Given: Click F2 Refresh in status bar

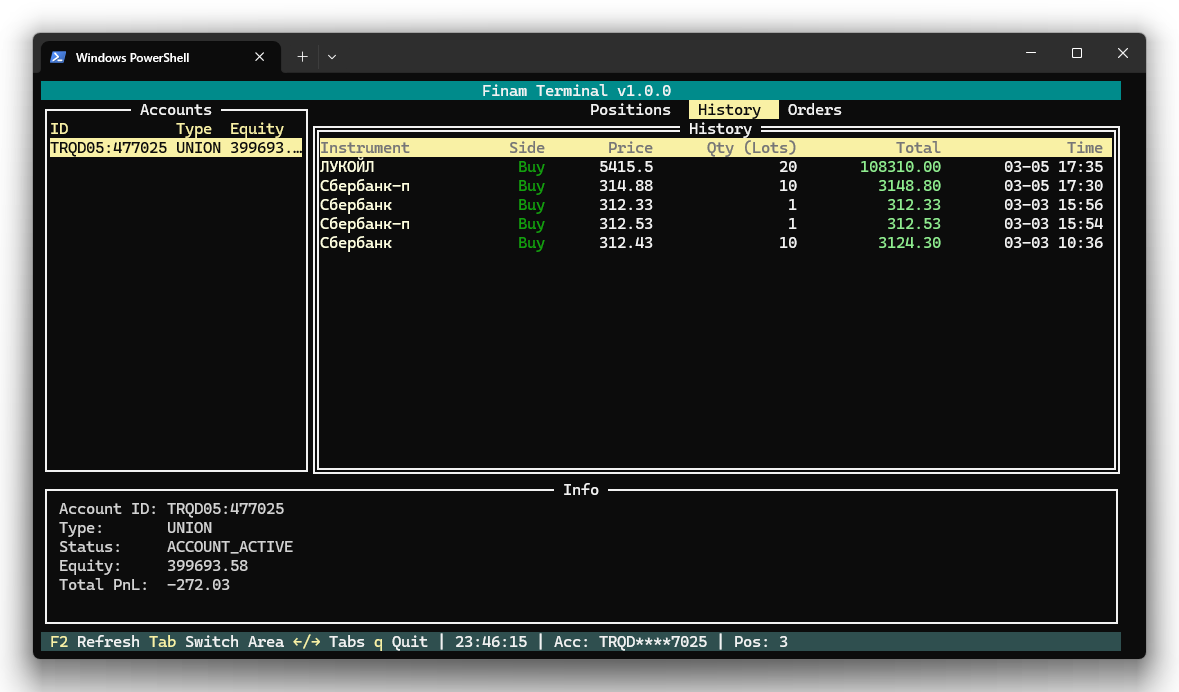Looking at the screenshot, I should coord(94,642).
